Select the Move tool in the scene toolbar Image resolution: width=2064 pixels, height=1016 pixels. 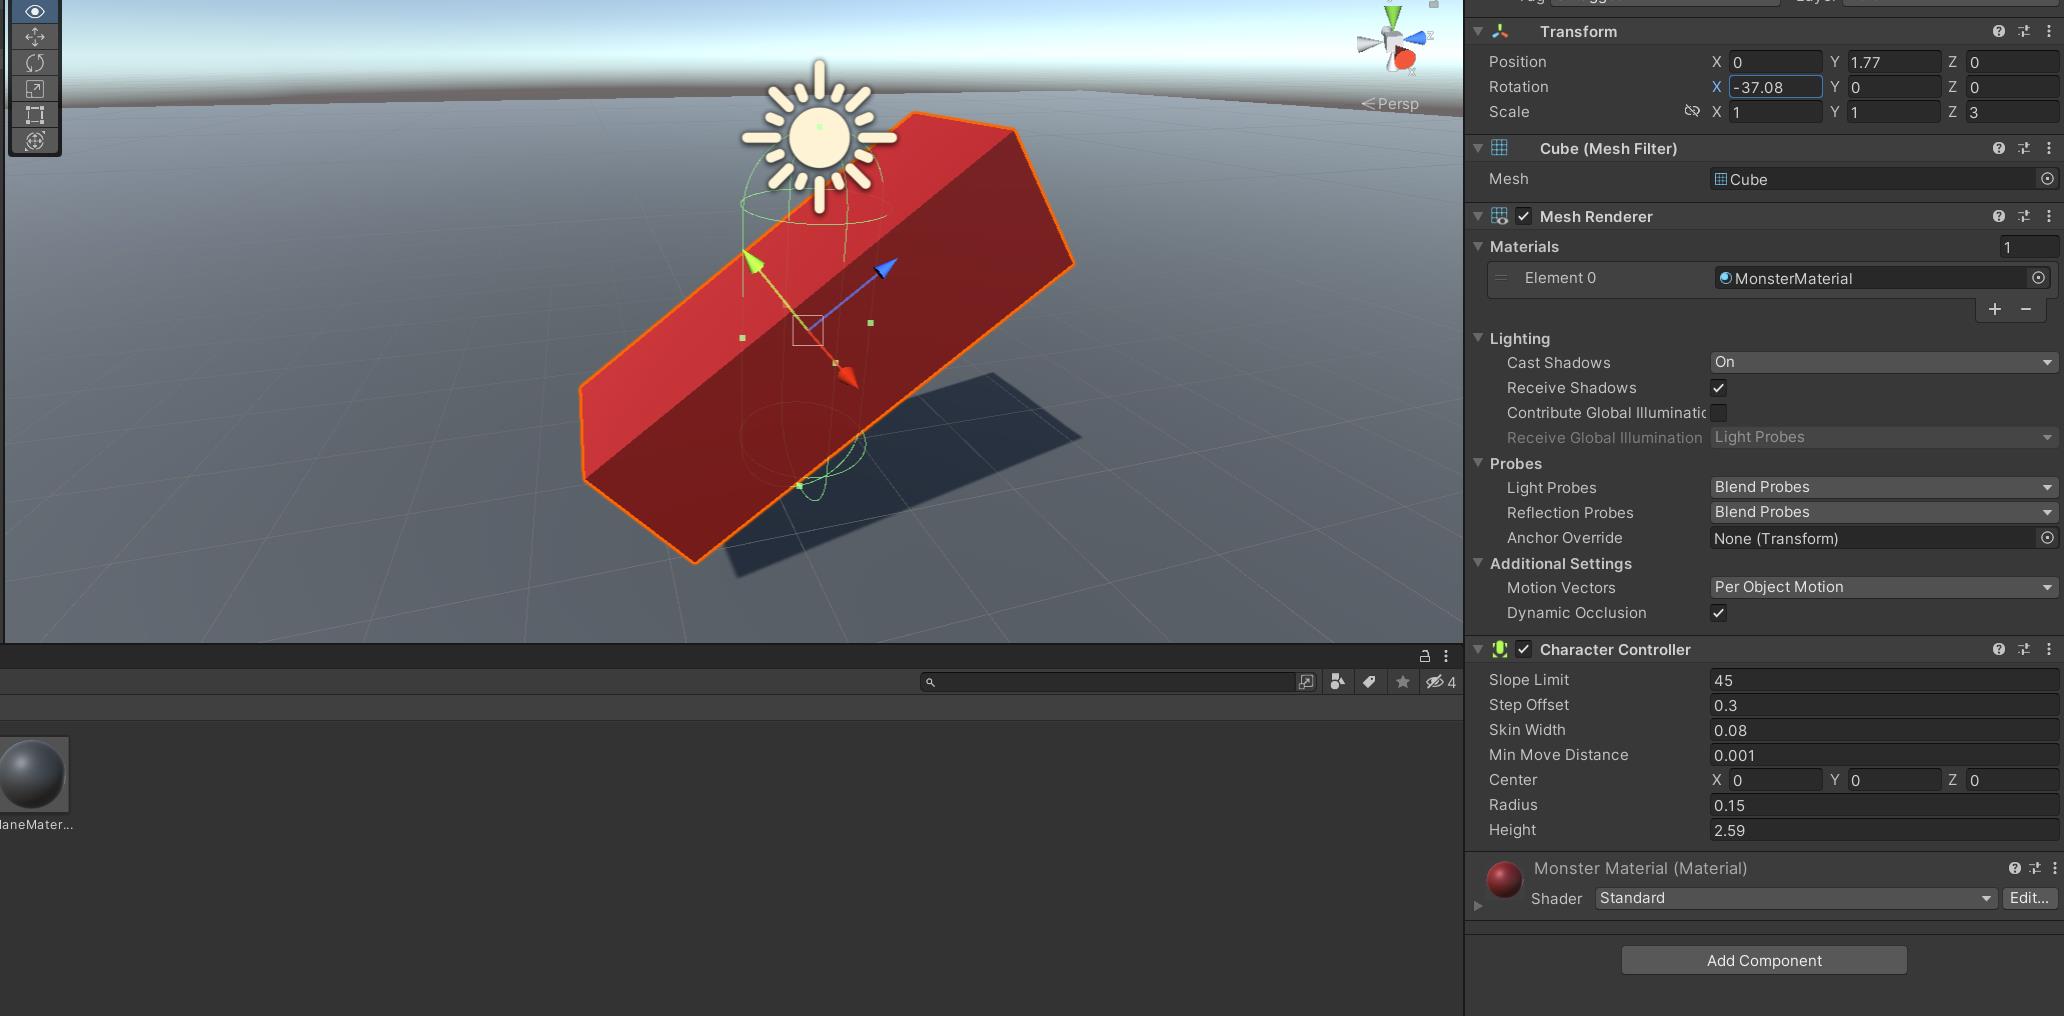coord(34,37)
